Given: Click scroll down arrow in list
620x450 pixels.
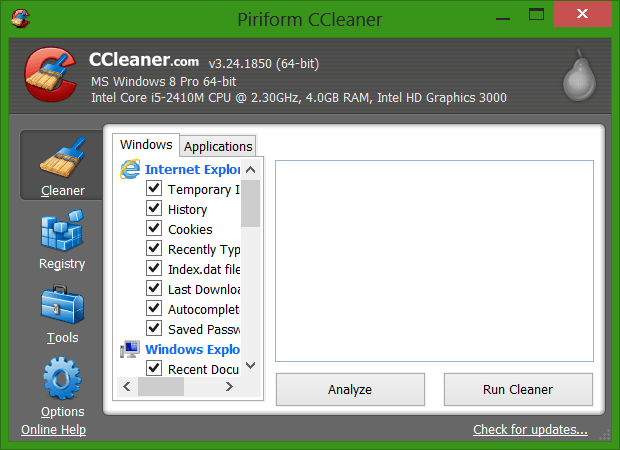Looking at the screenshot, I should click(x=250, y=365).
